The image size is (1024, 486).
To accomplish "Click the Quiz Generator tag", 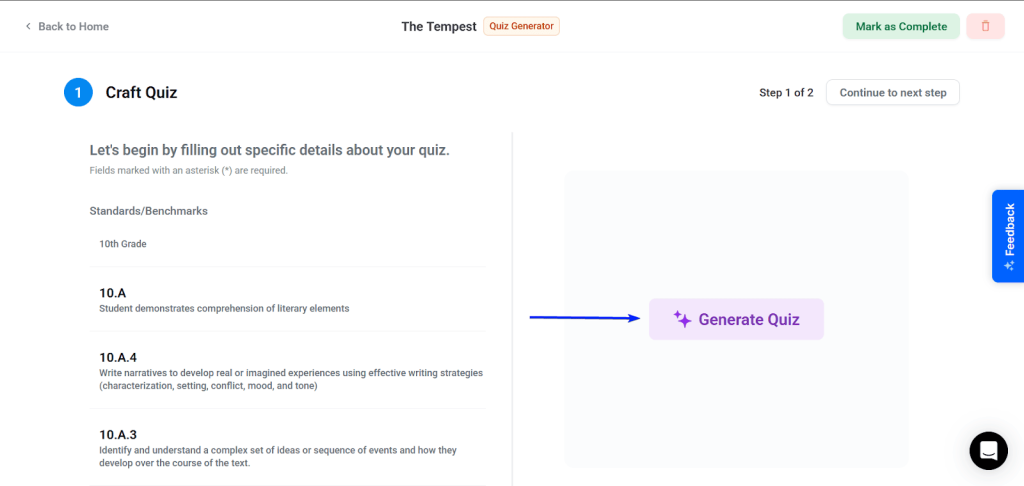I will tap(521, 26).
